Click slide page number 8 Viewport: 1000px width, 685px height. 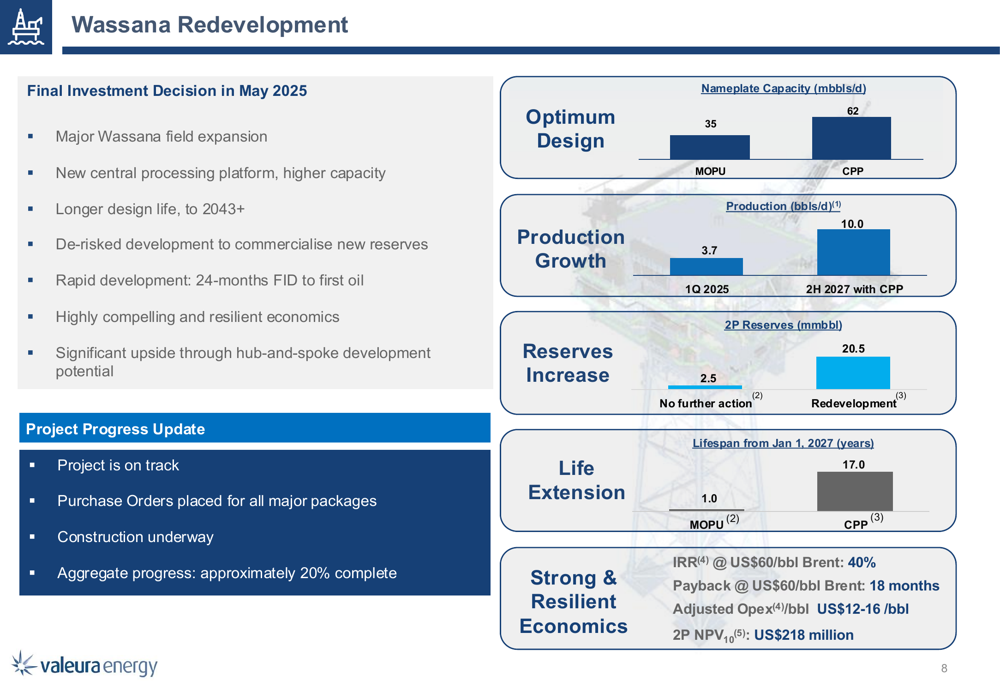click(x=944, y=668)
